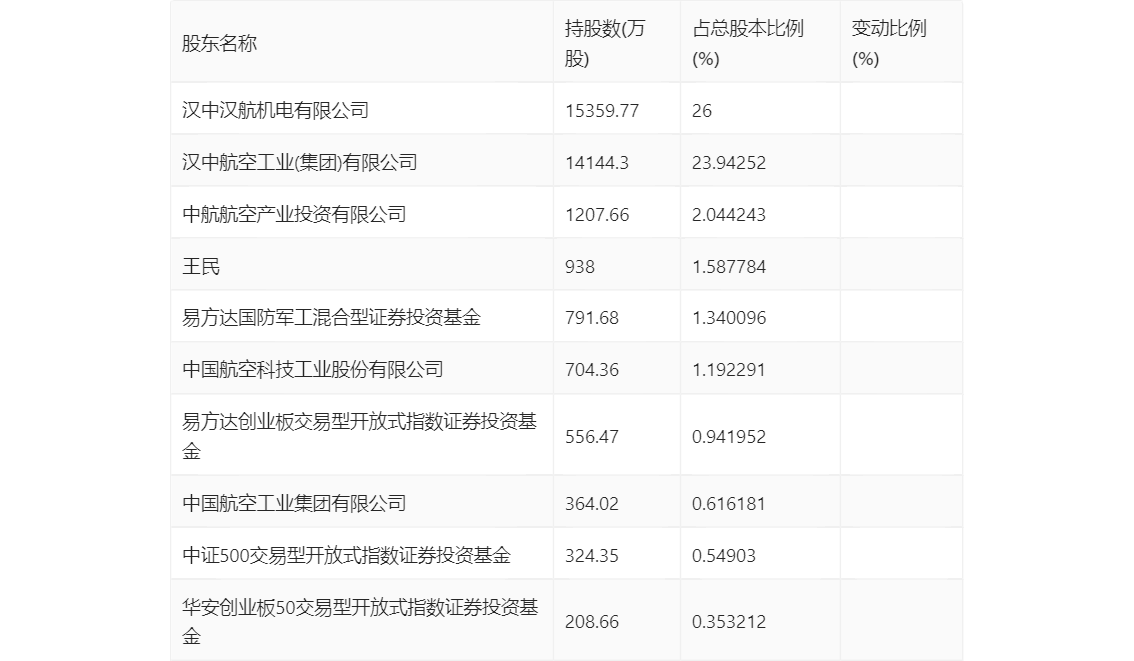Click the holding value 14144.3
Viewport: 1134px width, 661px height.
(597, 163)
